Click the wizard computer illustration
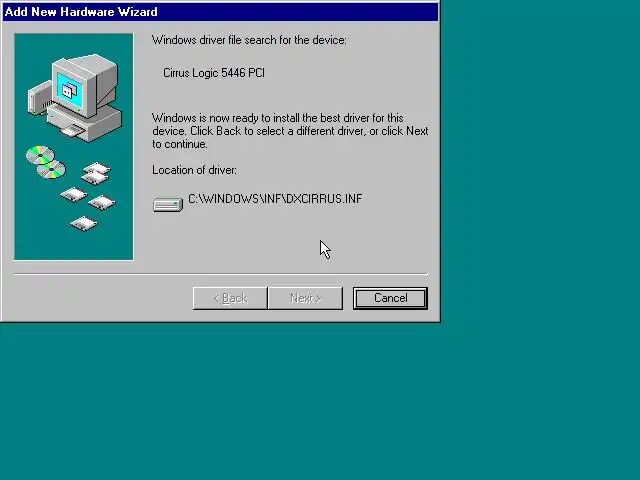Image resolution: width=640 pixels, height=480 pixels. coord(74,147)
